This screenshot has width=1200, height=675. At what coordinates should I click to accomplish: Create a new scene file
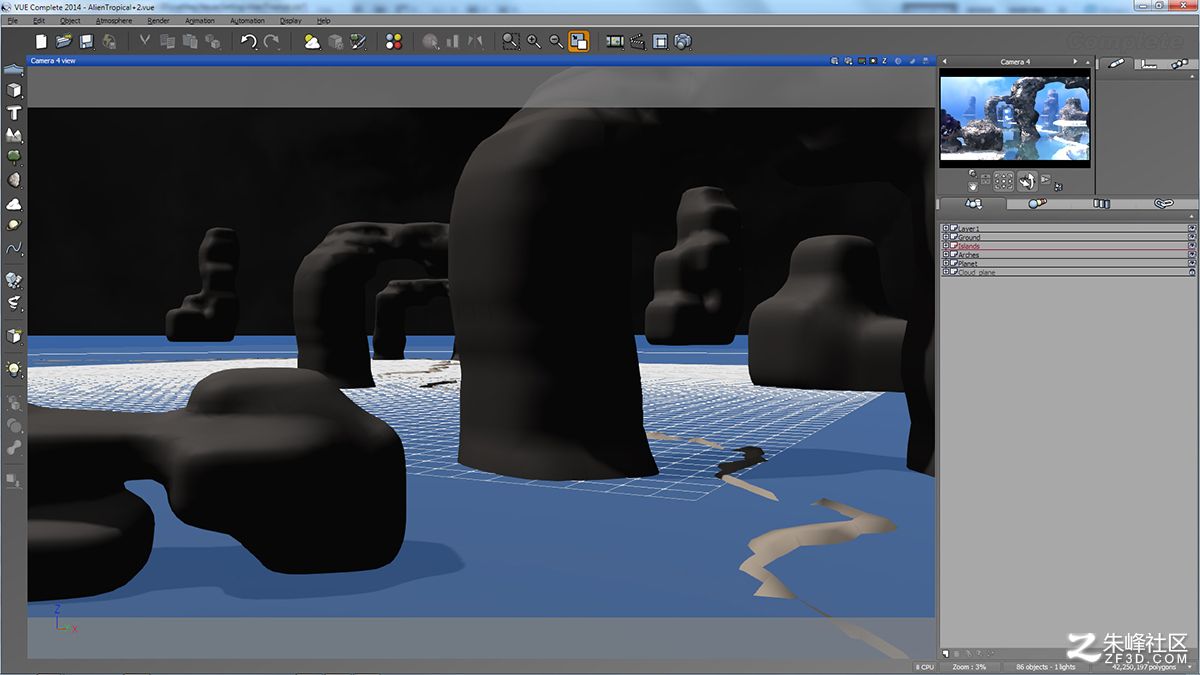pos(41,41)
